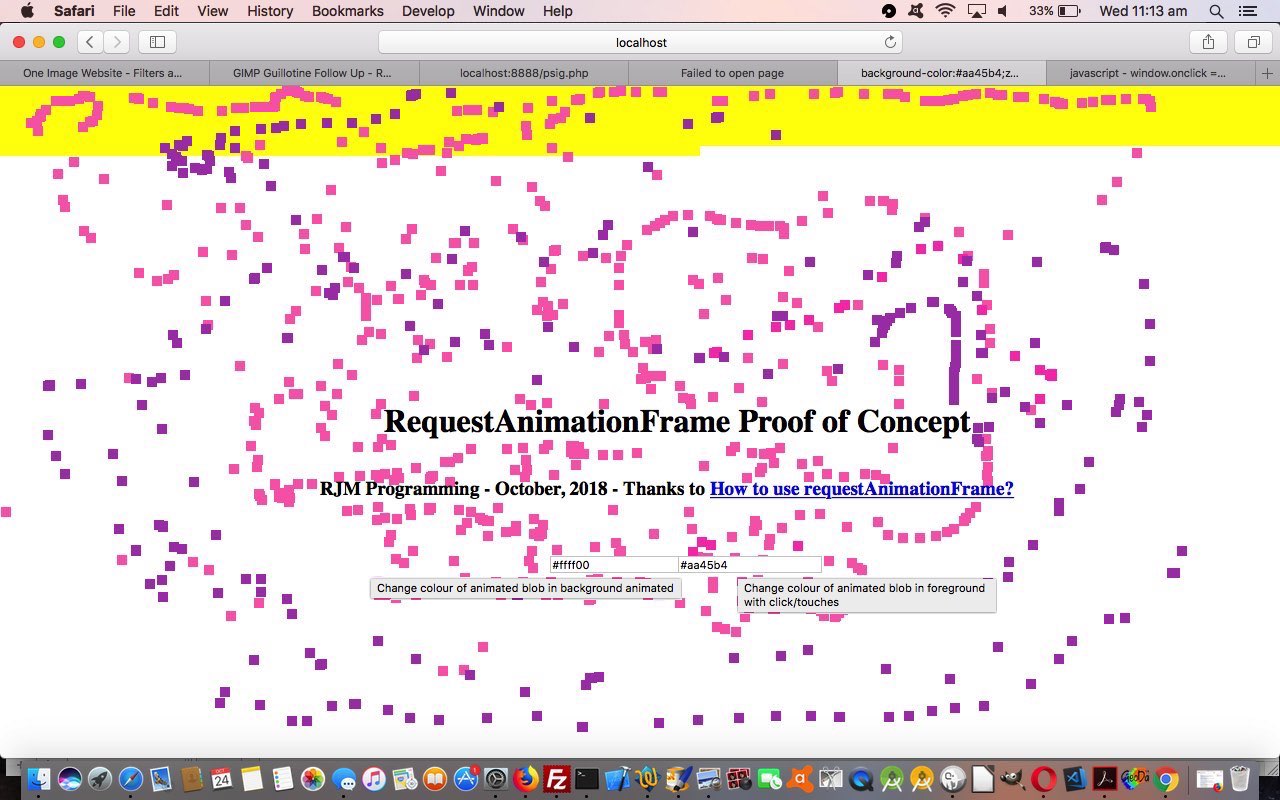The image size is (1280, 800).
Task: Open Photos app in the Dock
Action: [x=313, y=778]
